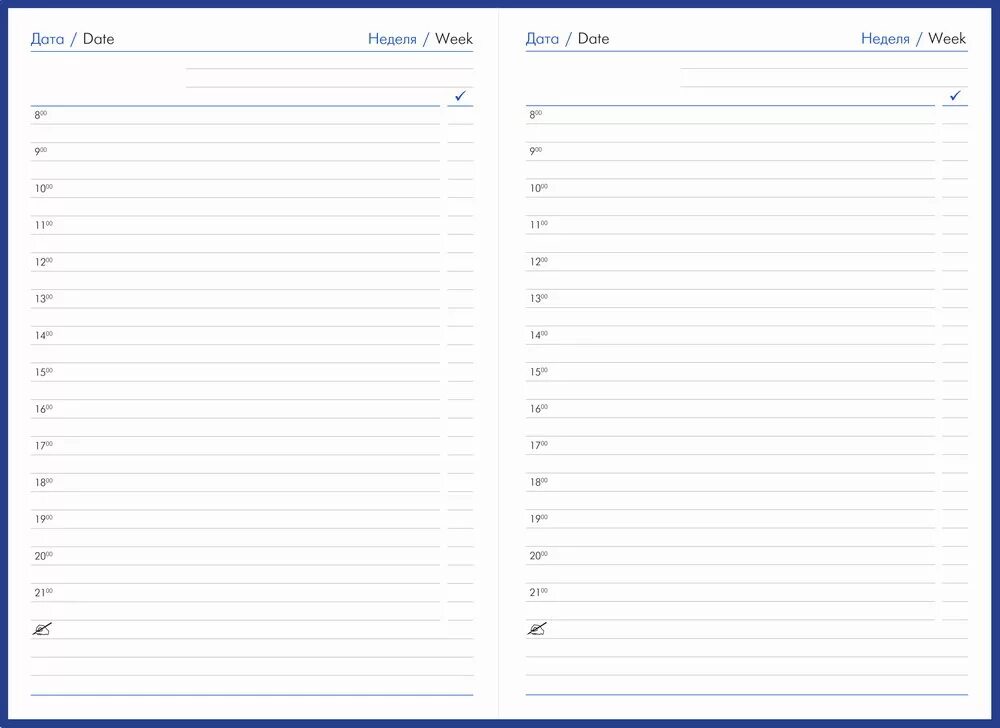Select the 20:00 time slot on the left page

pyautogui.click(x=43, y=556)
